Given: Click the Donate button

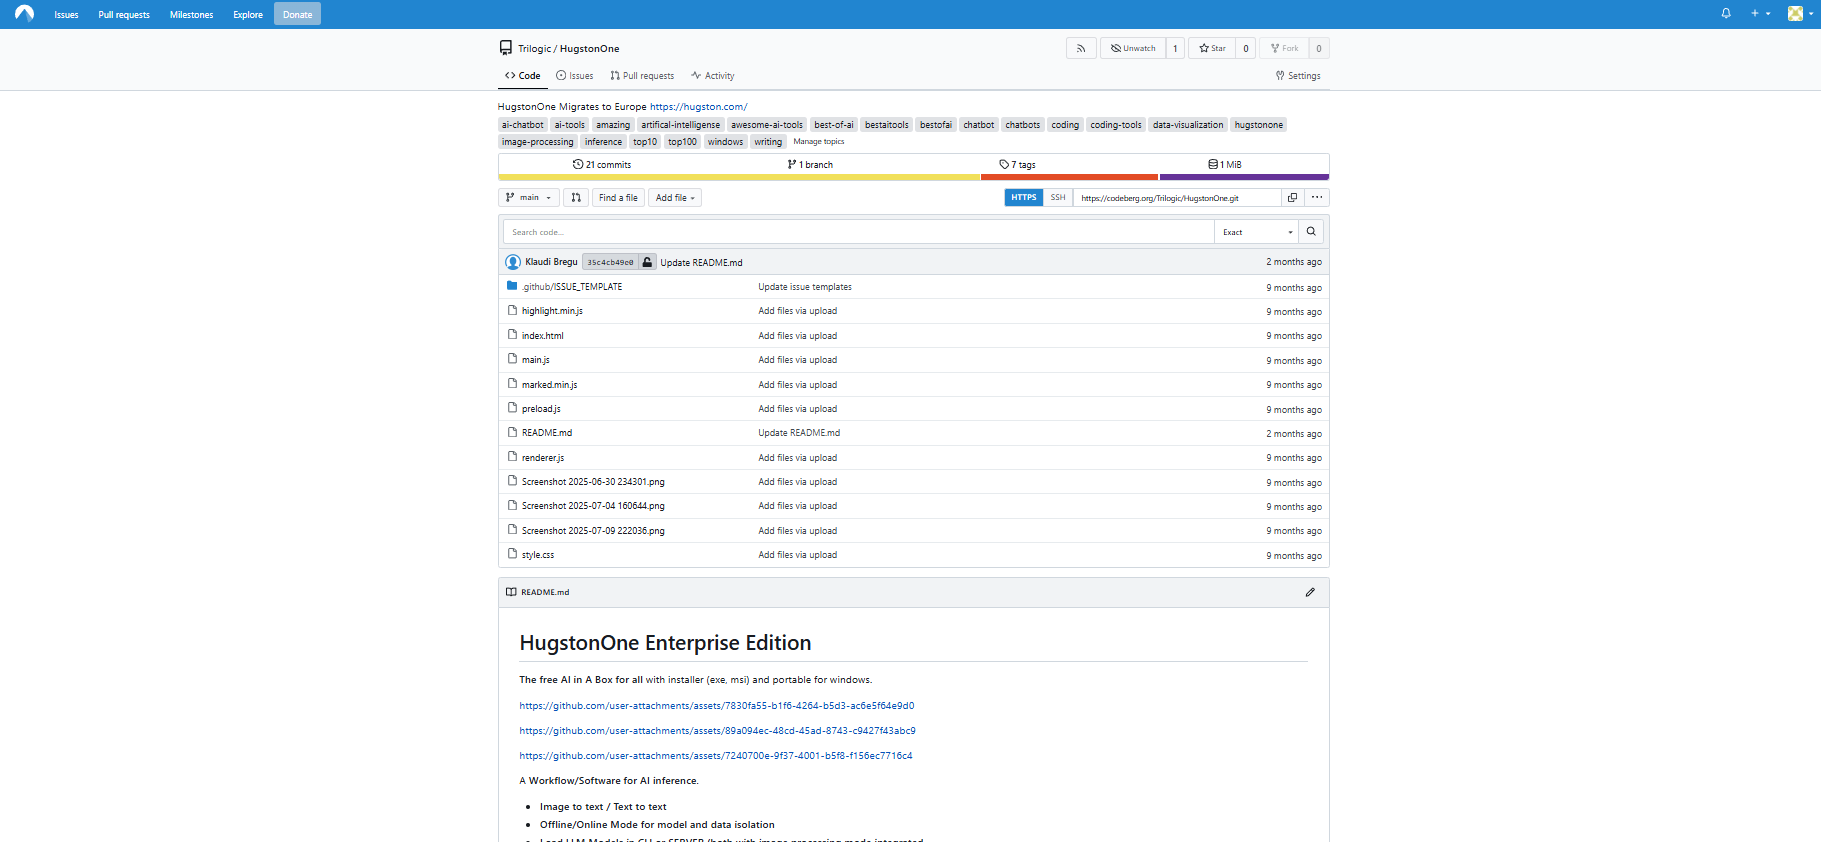Looking at the screenshot, I should point(297,14).
